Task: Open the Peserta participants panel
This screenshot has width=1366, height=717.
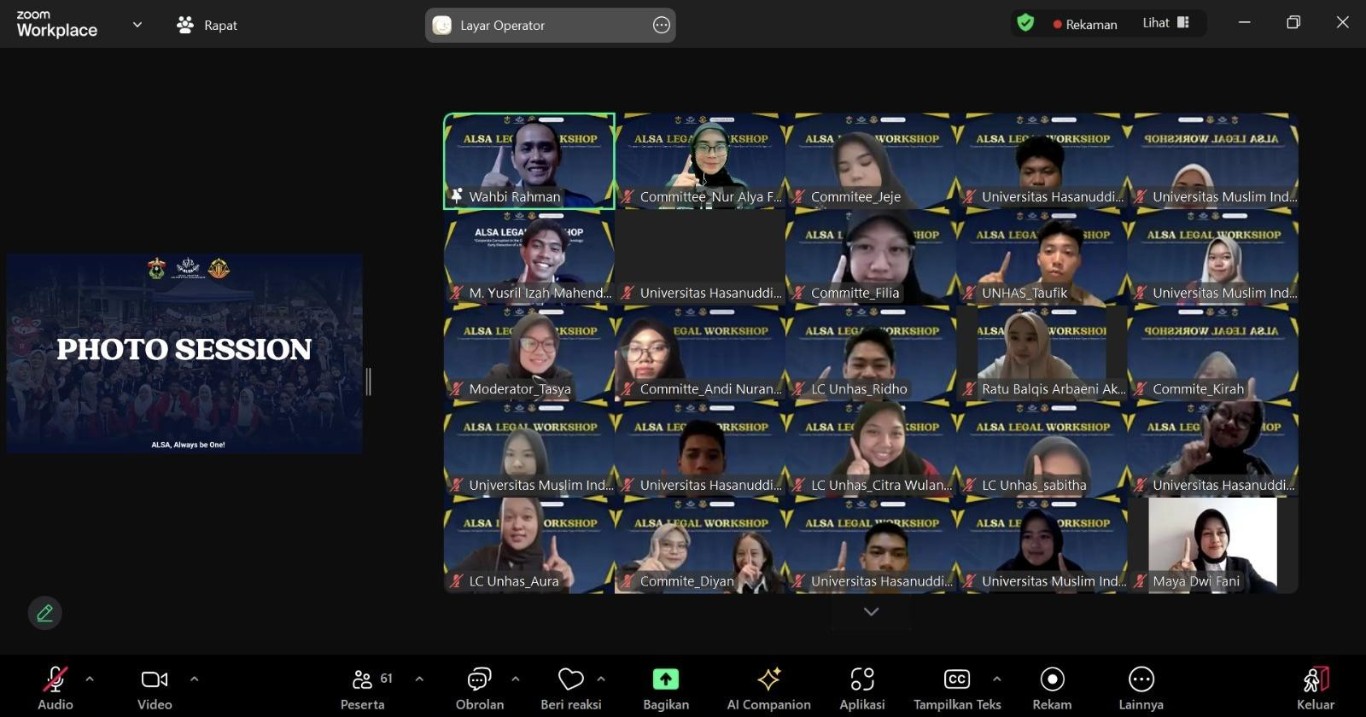Action: tap(362, 688)
